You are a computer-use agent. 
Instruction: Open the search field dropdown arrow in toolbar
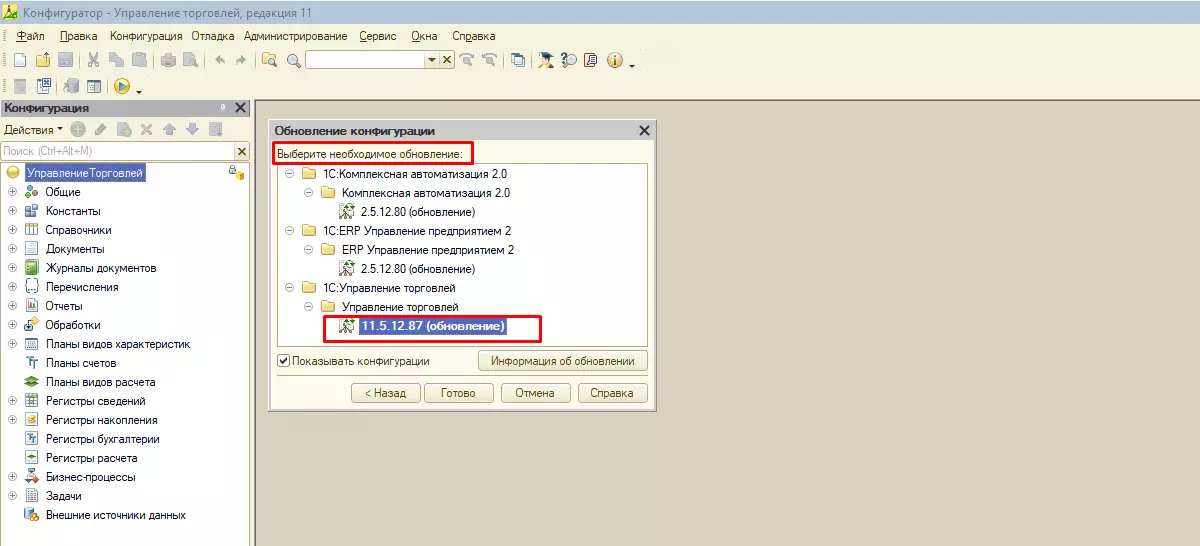click(432, 60)
